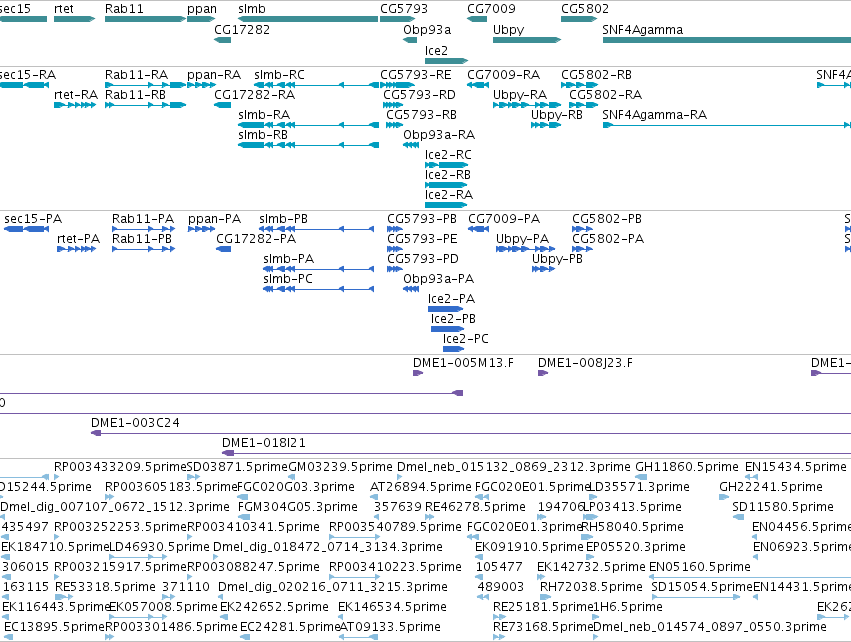Select protein ppan-PA
851x642 pixels.
tap(201, 229)
